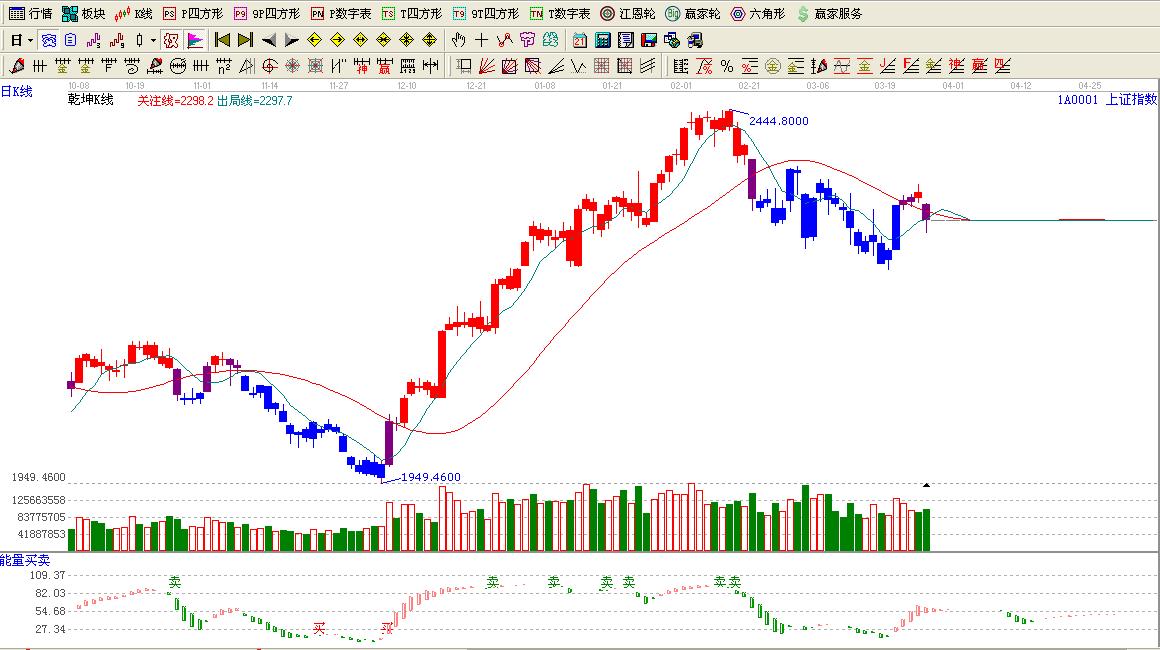Screen dimensions: 1160x650
Task: Jump to first bar with skip-back arrow
Action: [x=222, y=40]
